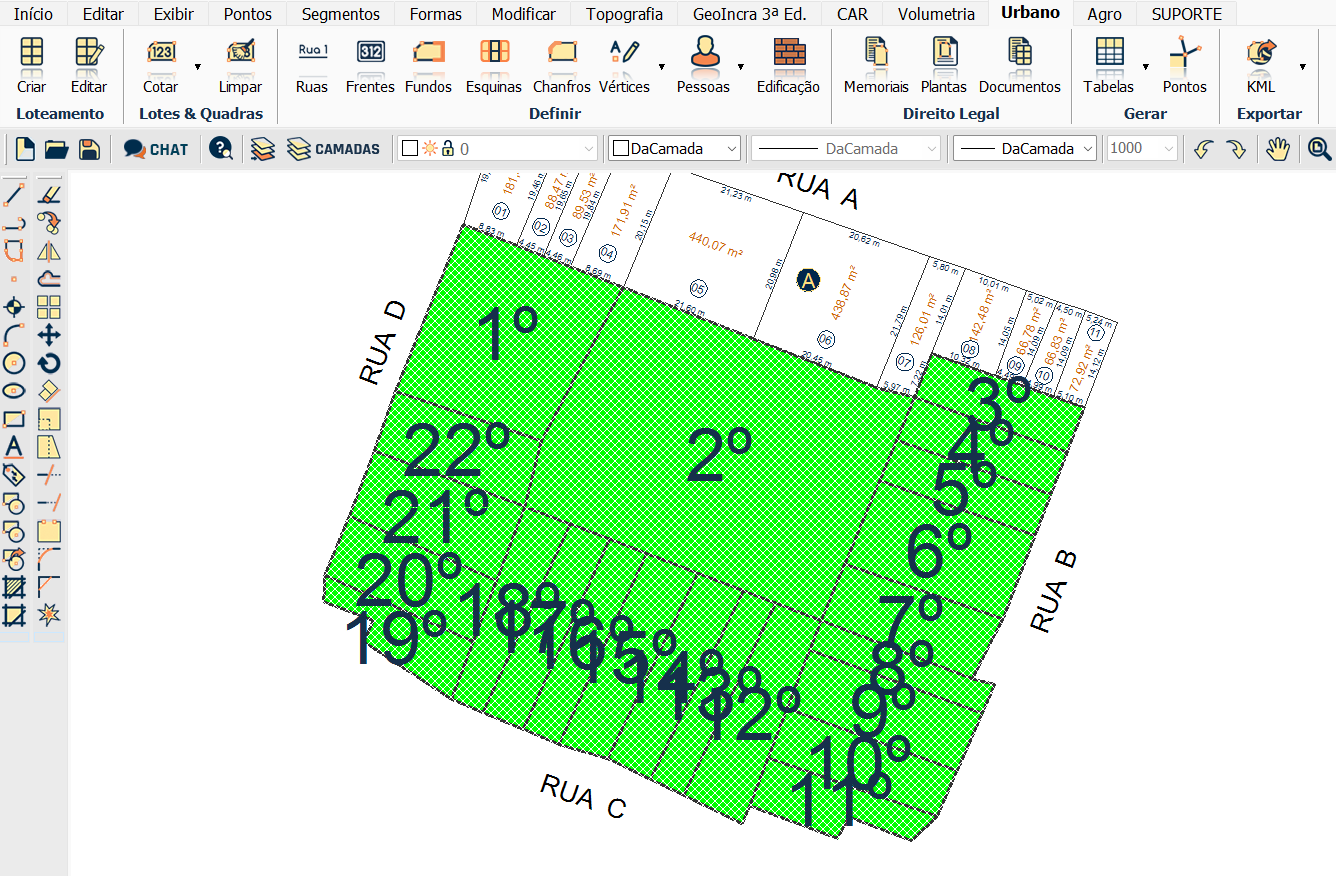
Task: Open the CHAT button
Action: click(x=156, y=149)
